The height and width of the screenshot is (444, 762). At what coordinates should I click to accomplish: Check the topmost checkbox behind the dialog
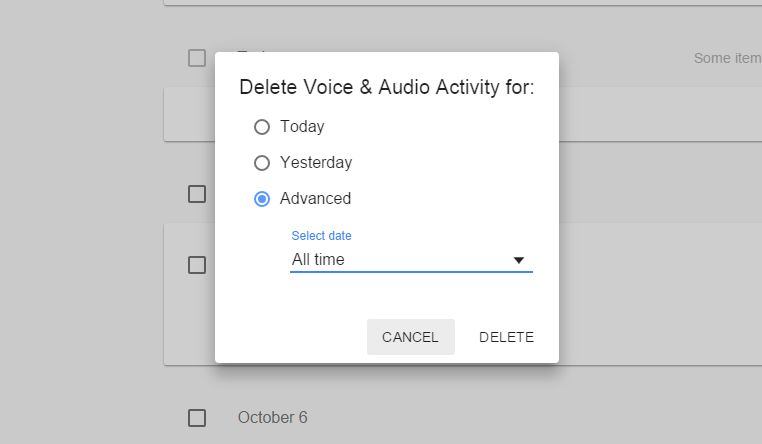pos(197,58)
